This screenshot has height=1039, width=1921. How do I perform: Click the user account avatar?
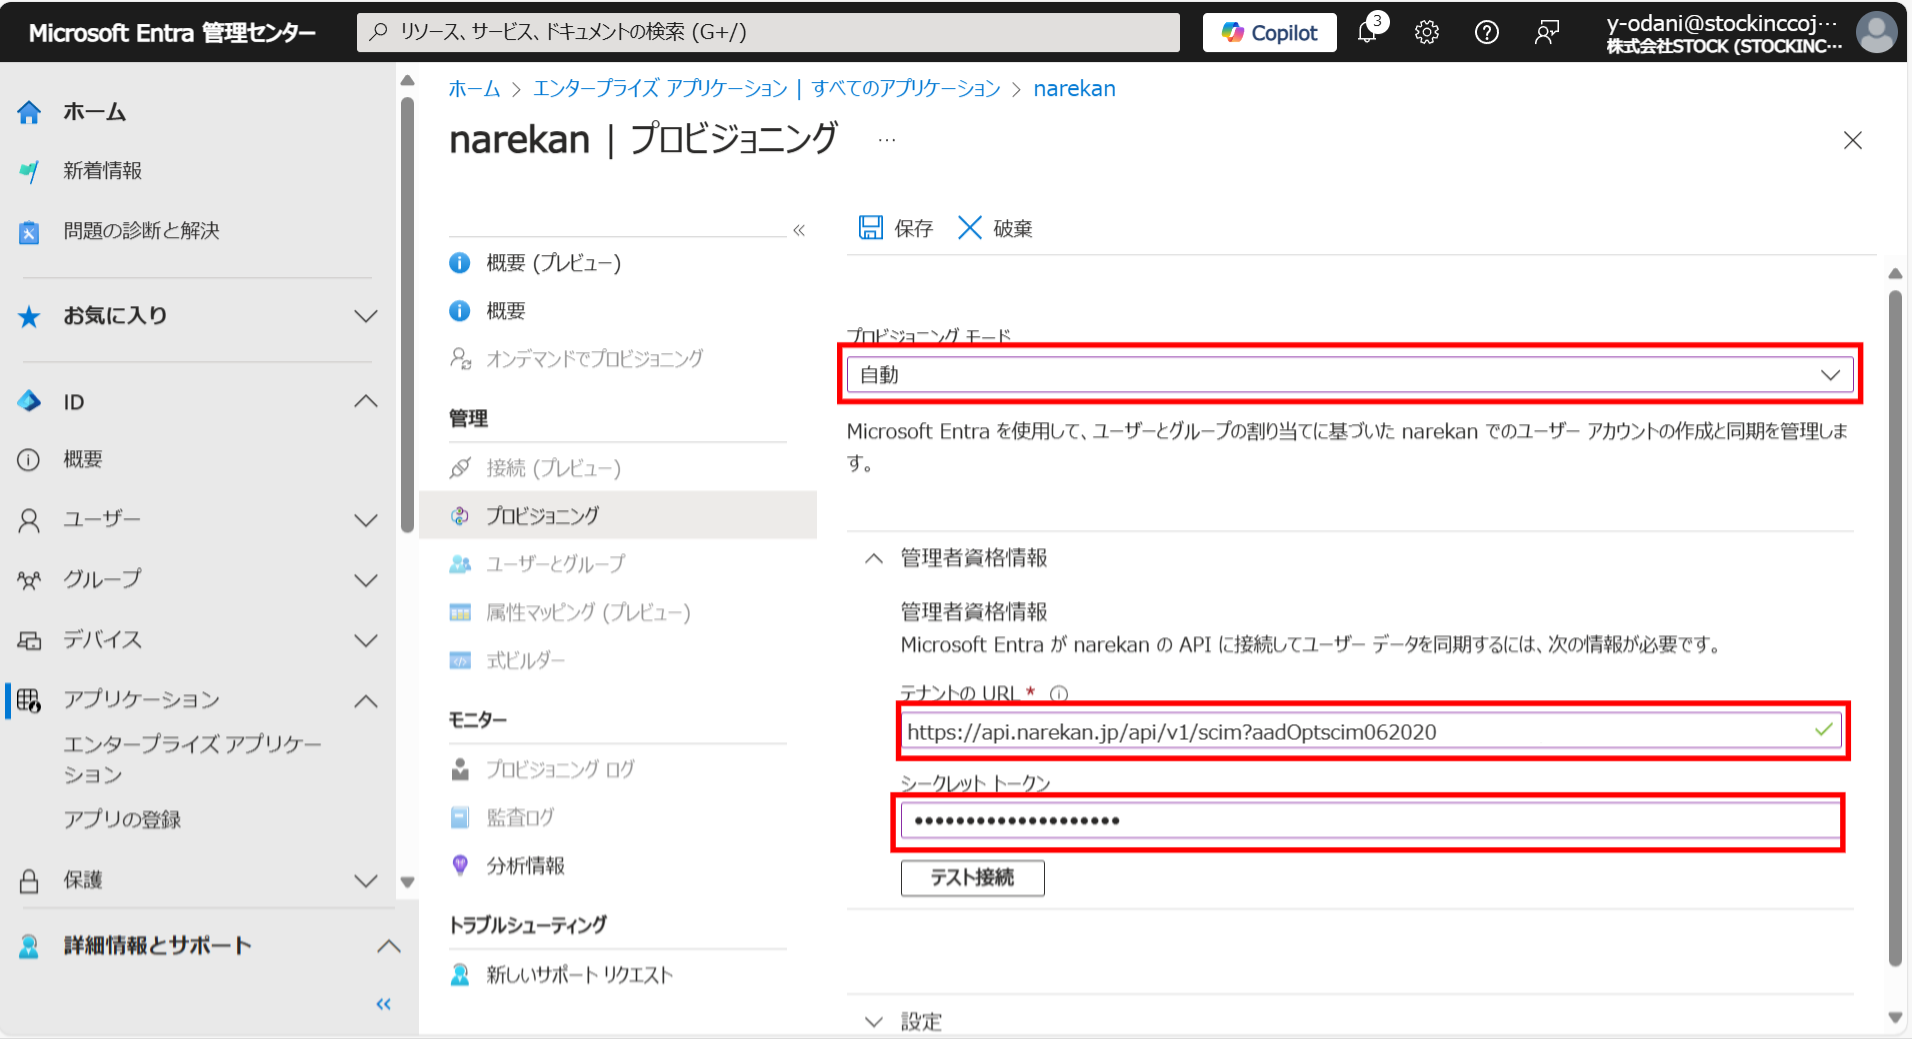1876,32
